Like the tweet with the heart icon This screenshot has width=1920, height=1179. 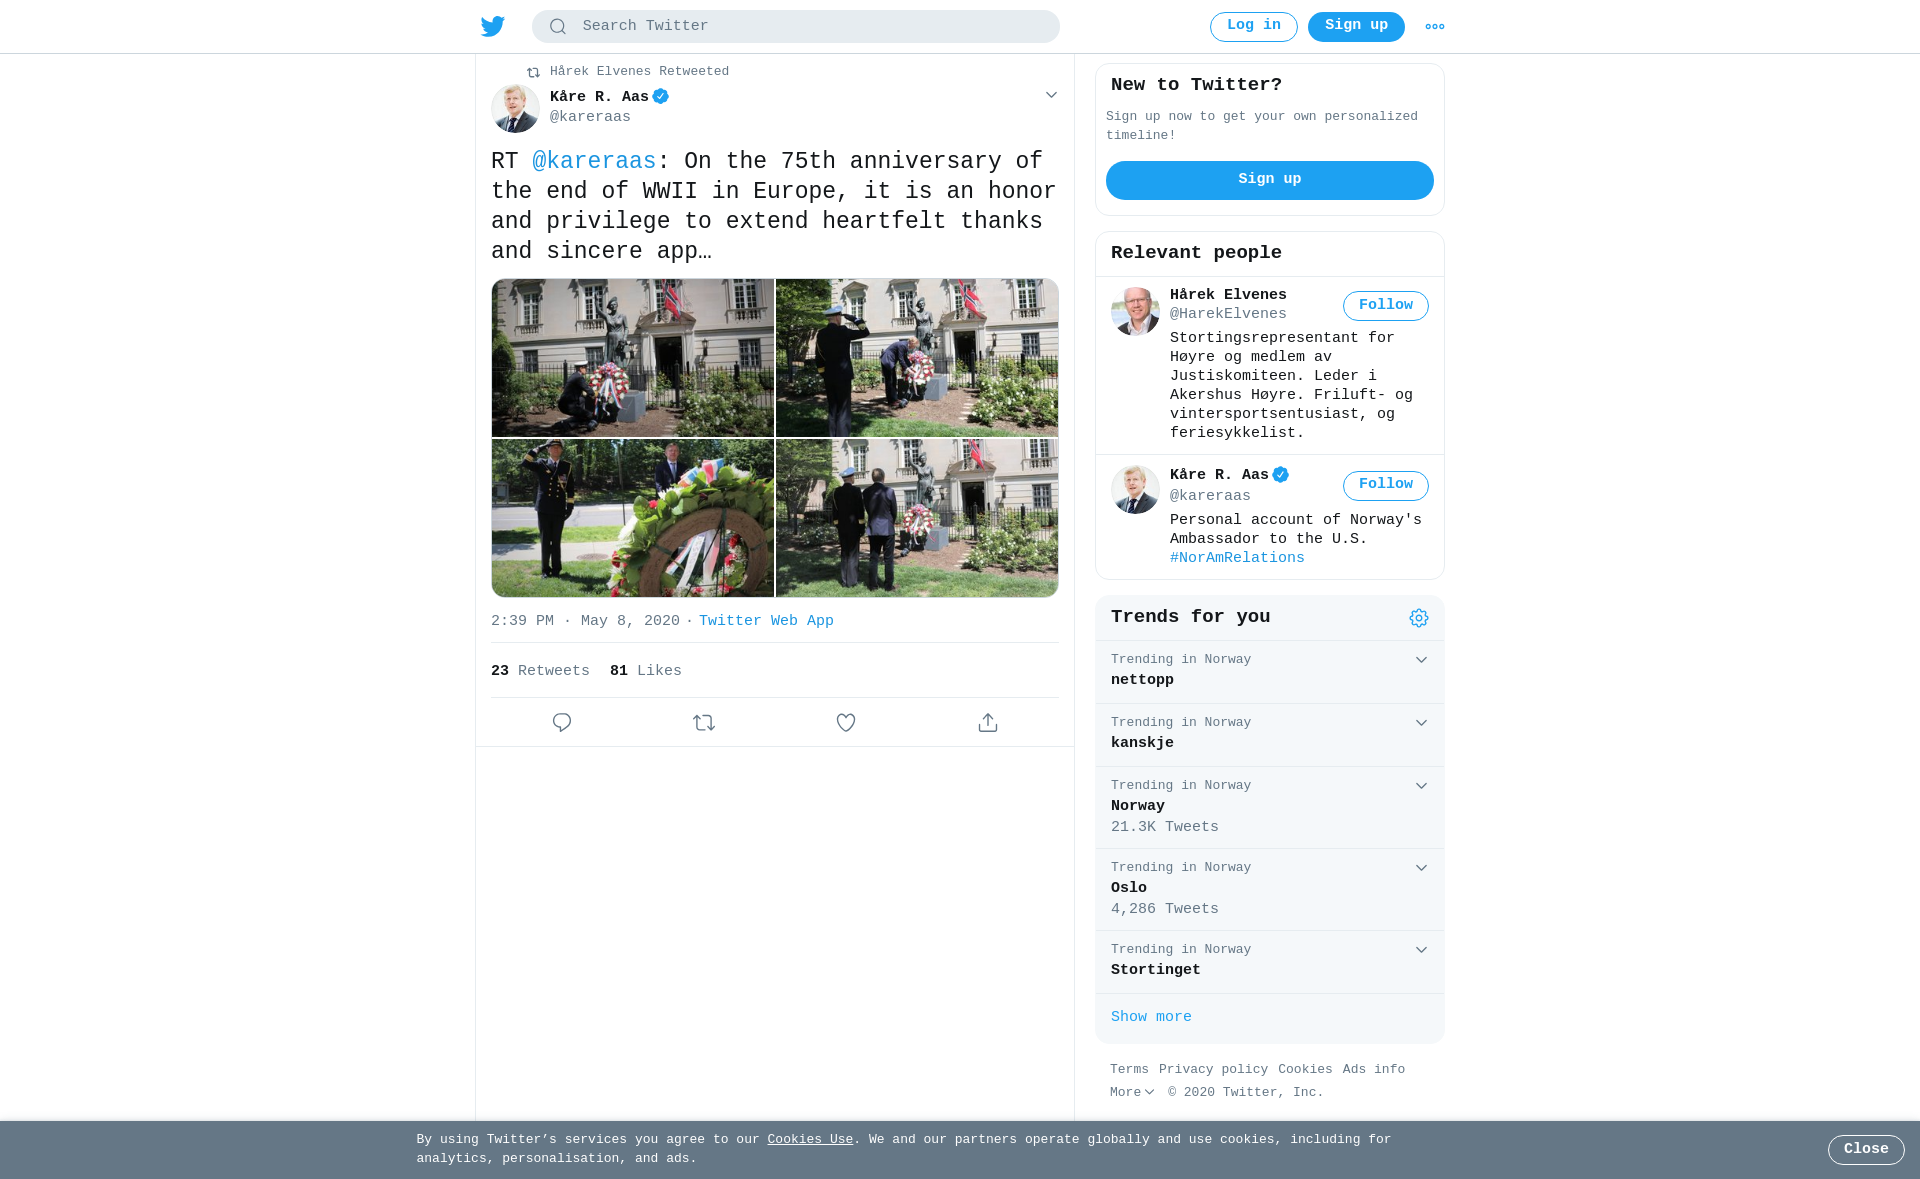846,722
